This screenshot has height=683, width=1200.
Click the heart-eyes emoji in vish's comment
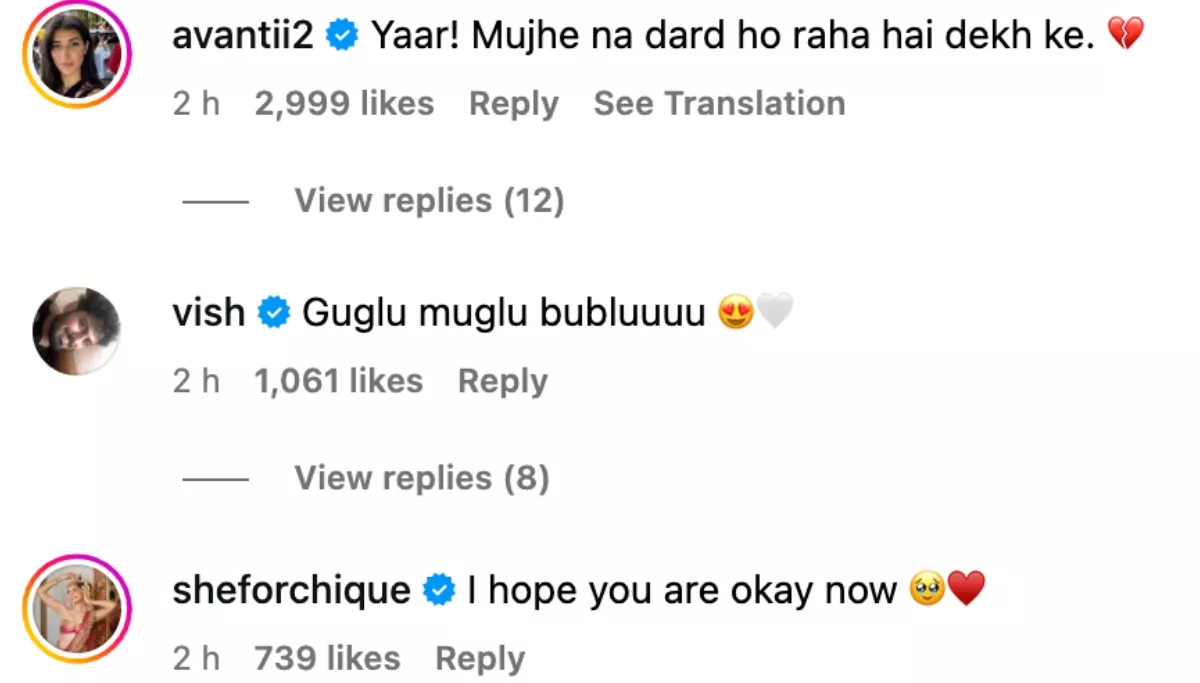(736, 314)
